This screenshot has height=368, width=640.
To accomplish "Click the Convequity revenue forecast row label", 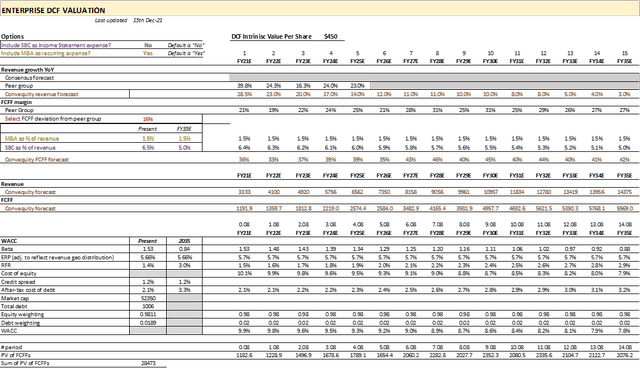I will (42, 94).
